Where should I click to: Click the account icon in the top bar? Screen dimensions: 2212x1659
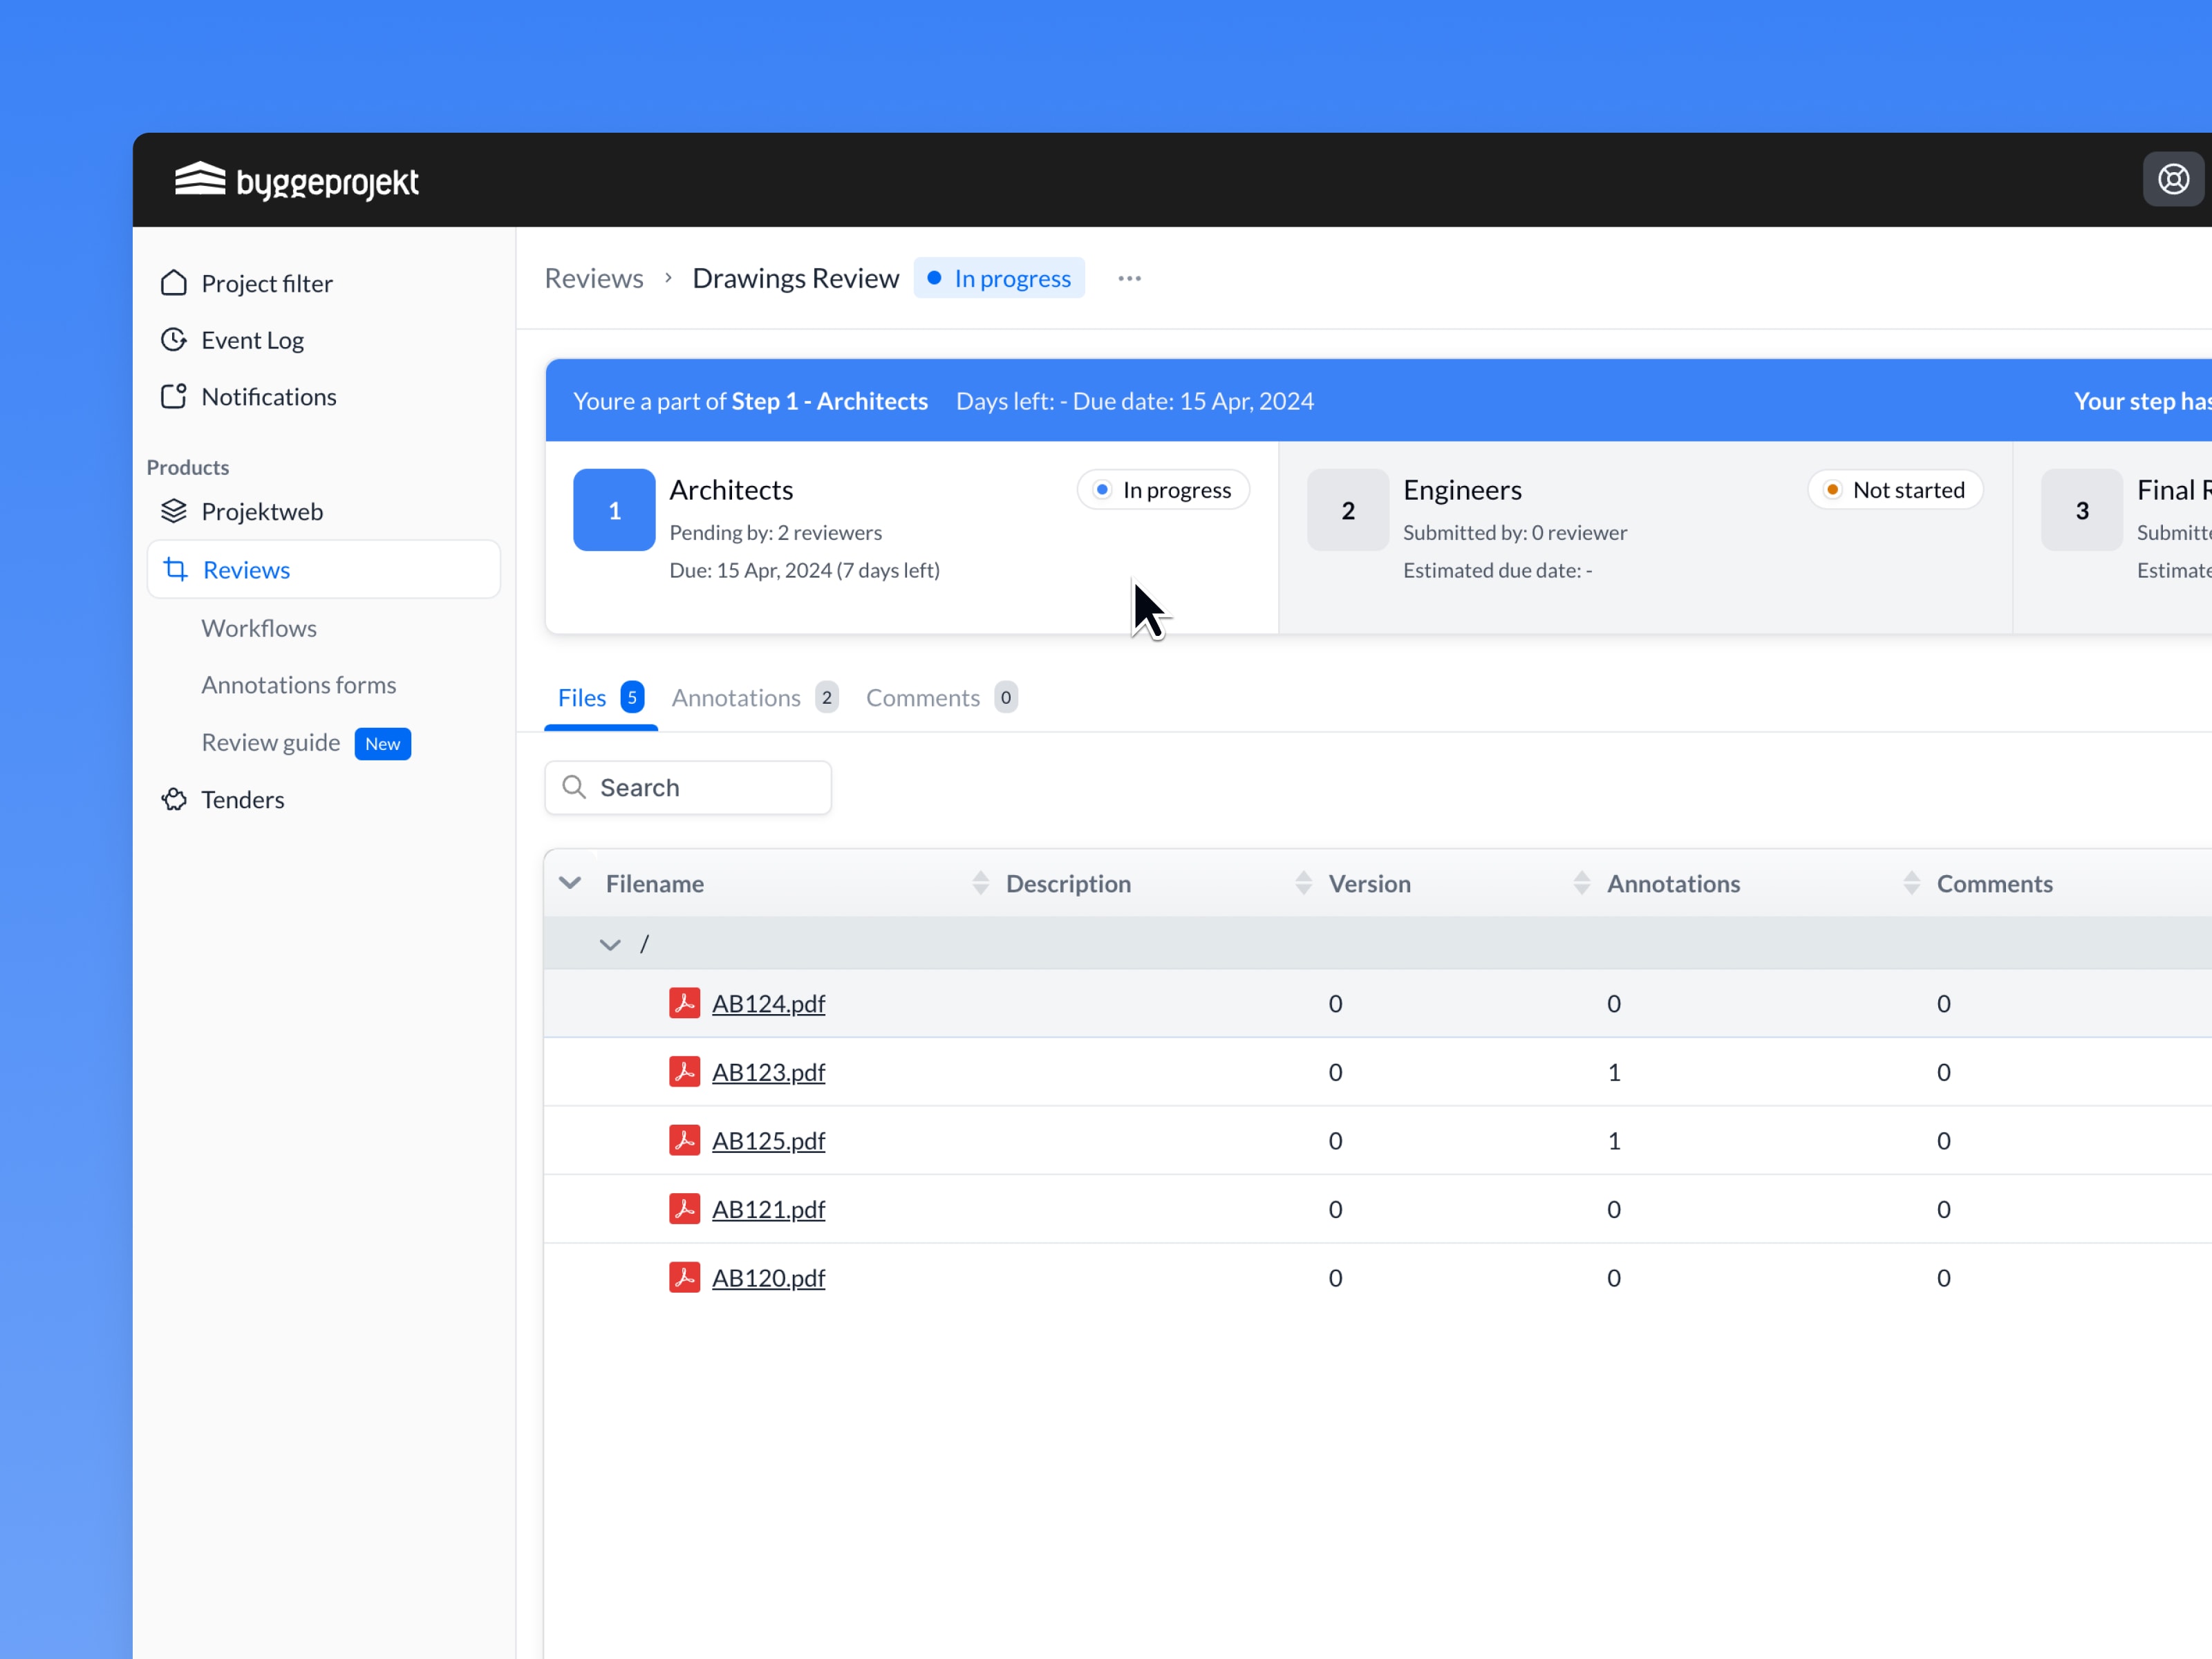2172,178
